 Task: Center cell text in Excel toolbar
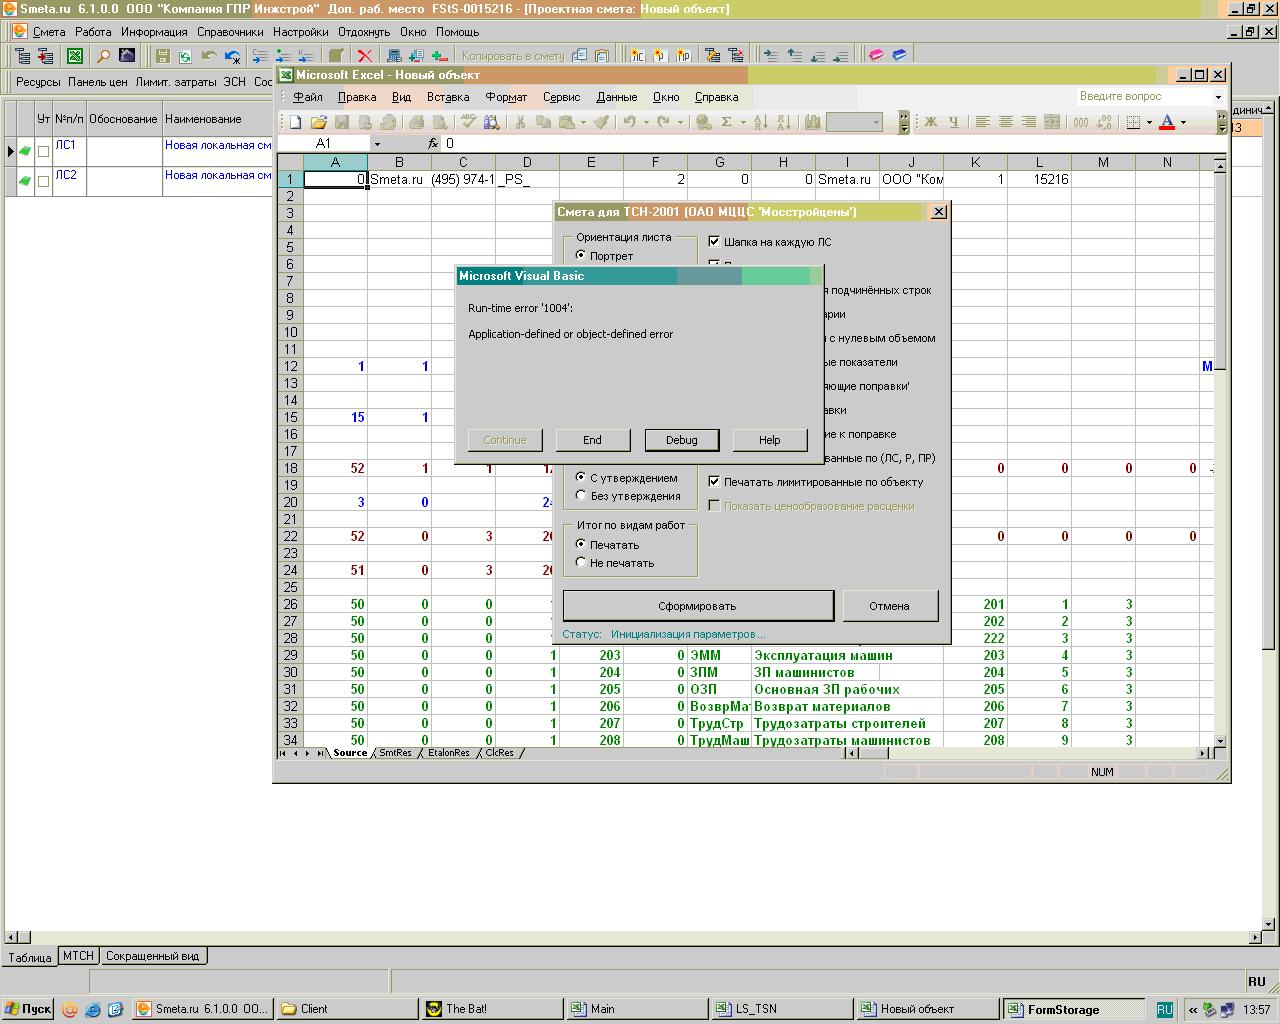1005,122
